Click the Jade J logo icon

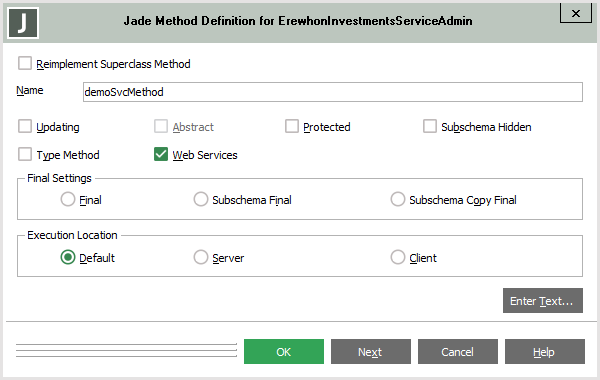(x=23, y=23)
